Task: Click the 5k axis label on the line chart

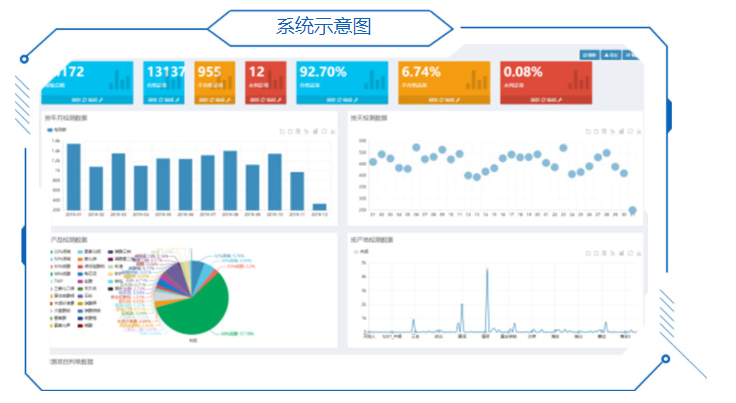Action: pos(363,263)
